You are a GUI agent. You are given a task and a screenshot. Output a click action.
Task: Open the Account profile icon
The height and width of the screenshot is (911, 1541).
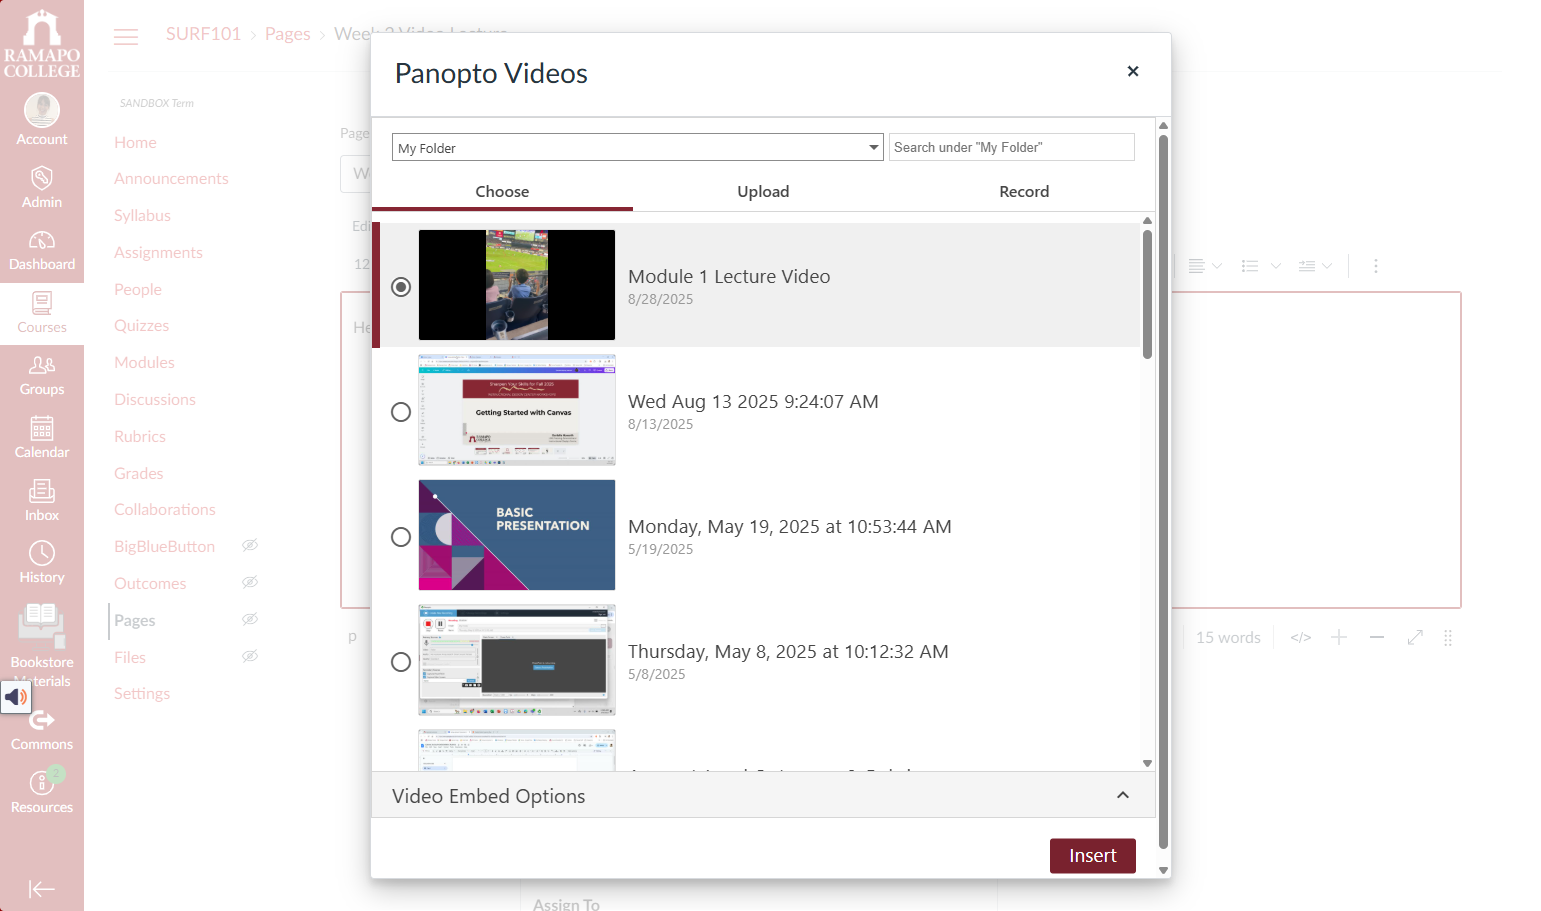coord(42,110)
